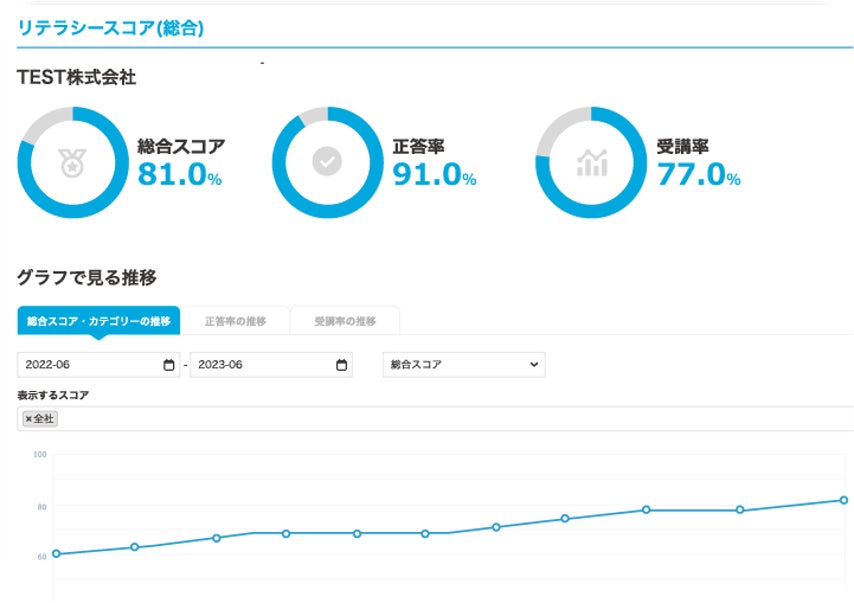Image resolution: width=854 pixels, height=603 pixels.
Task: Click the グラフで見る推移 heading
Action: click(87, 277)
